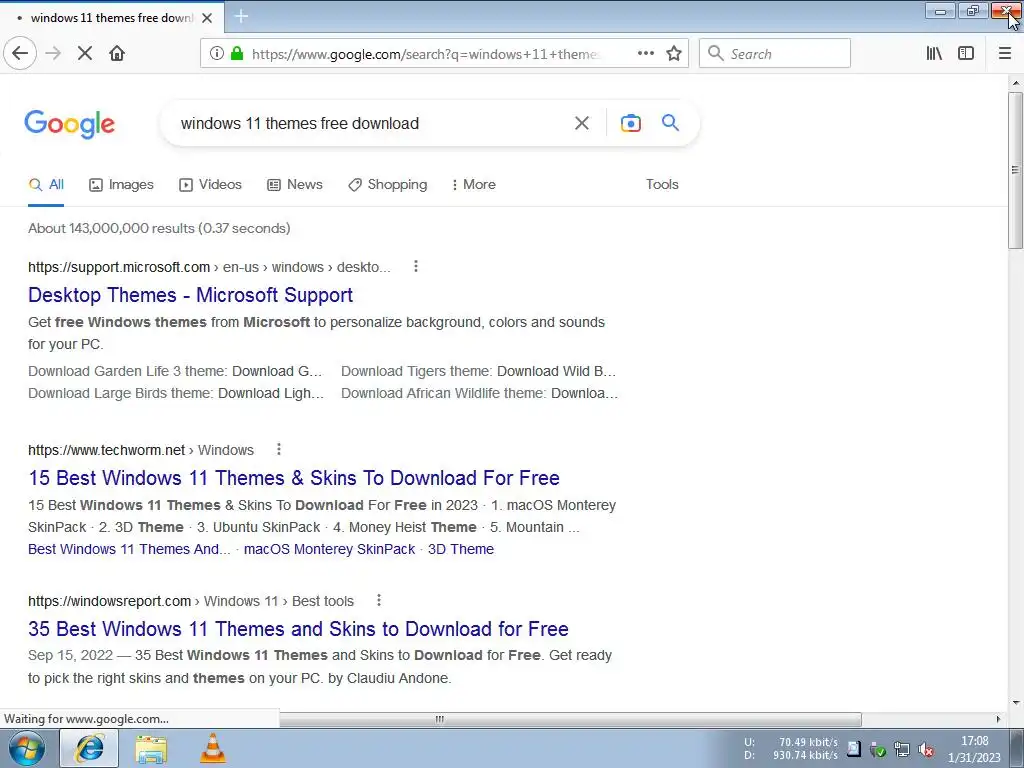Viewport: 1024px width, 768px height.
Task: Switch to Images results
Action: click(121, 185)
